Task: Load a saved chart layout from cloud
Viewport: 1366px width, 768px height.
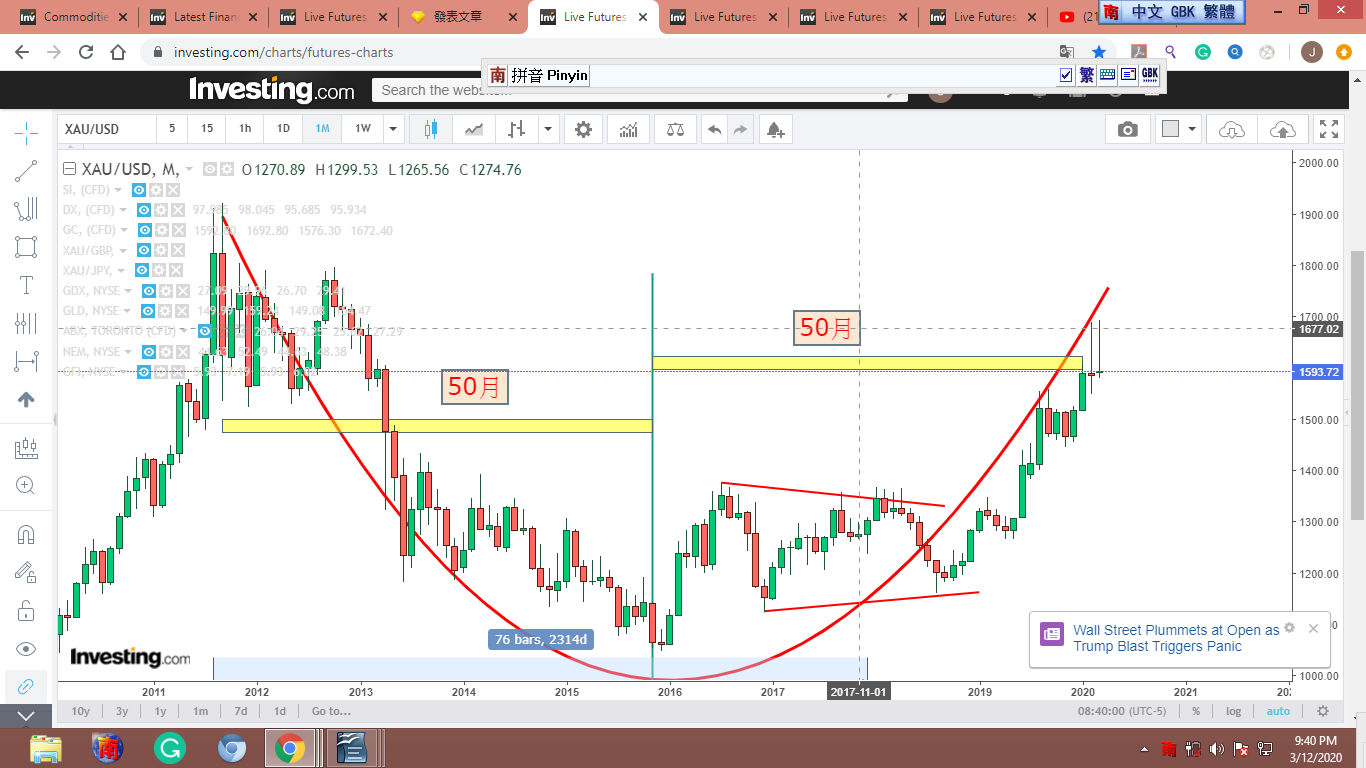Action: [1232, 129]
